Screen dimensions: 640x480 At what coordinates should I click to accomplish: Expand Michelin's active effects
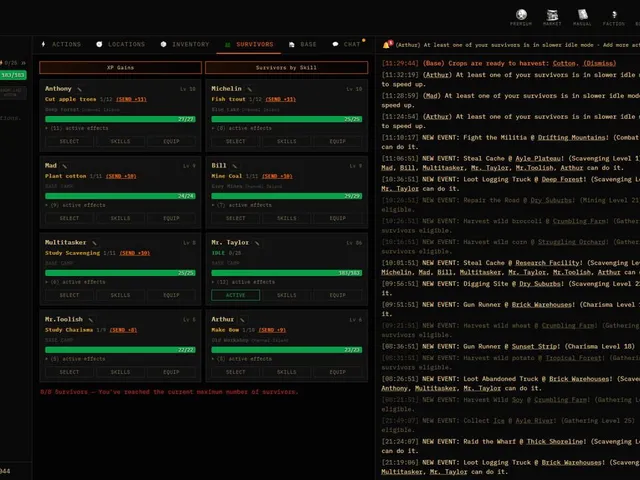[x=242, y=128]
